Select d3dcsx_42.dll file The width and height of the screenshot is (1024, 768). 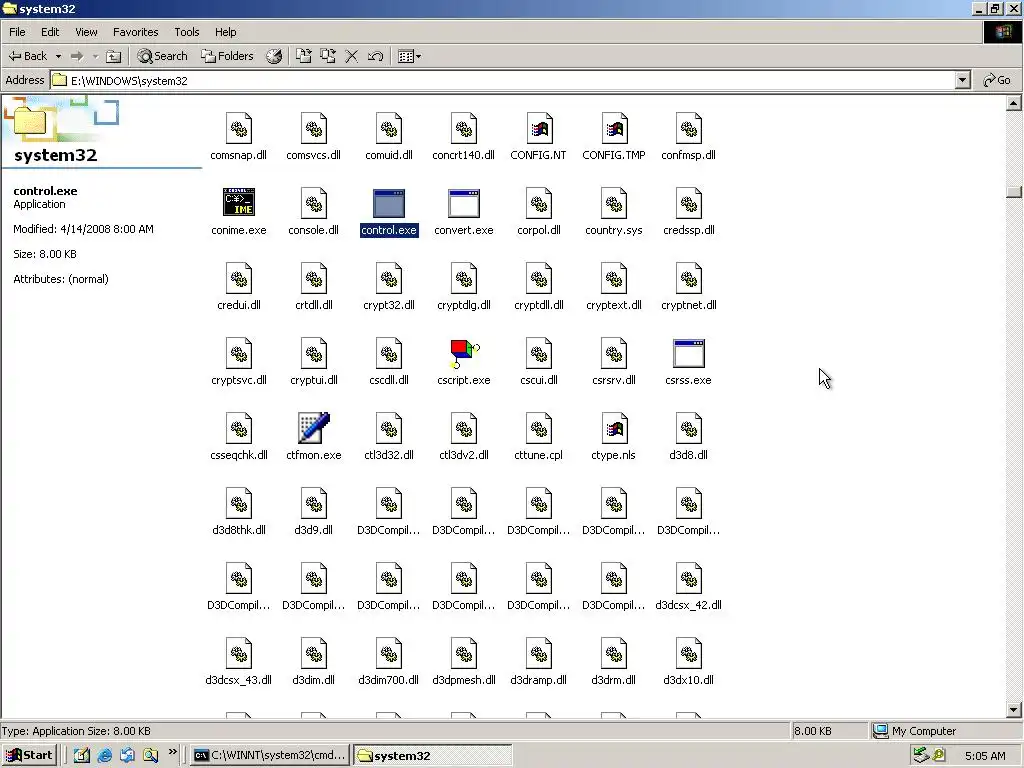click(x=689, y=586)
